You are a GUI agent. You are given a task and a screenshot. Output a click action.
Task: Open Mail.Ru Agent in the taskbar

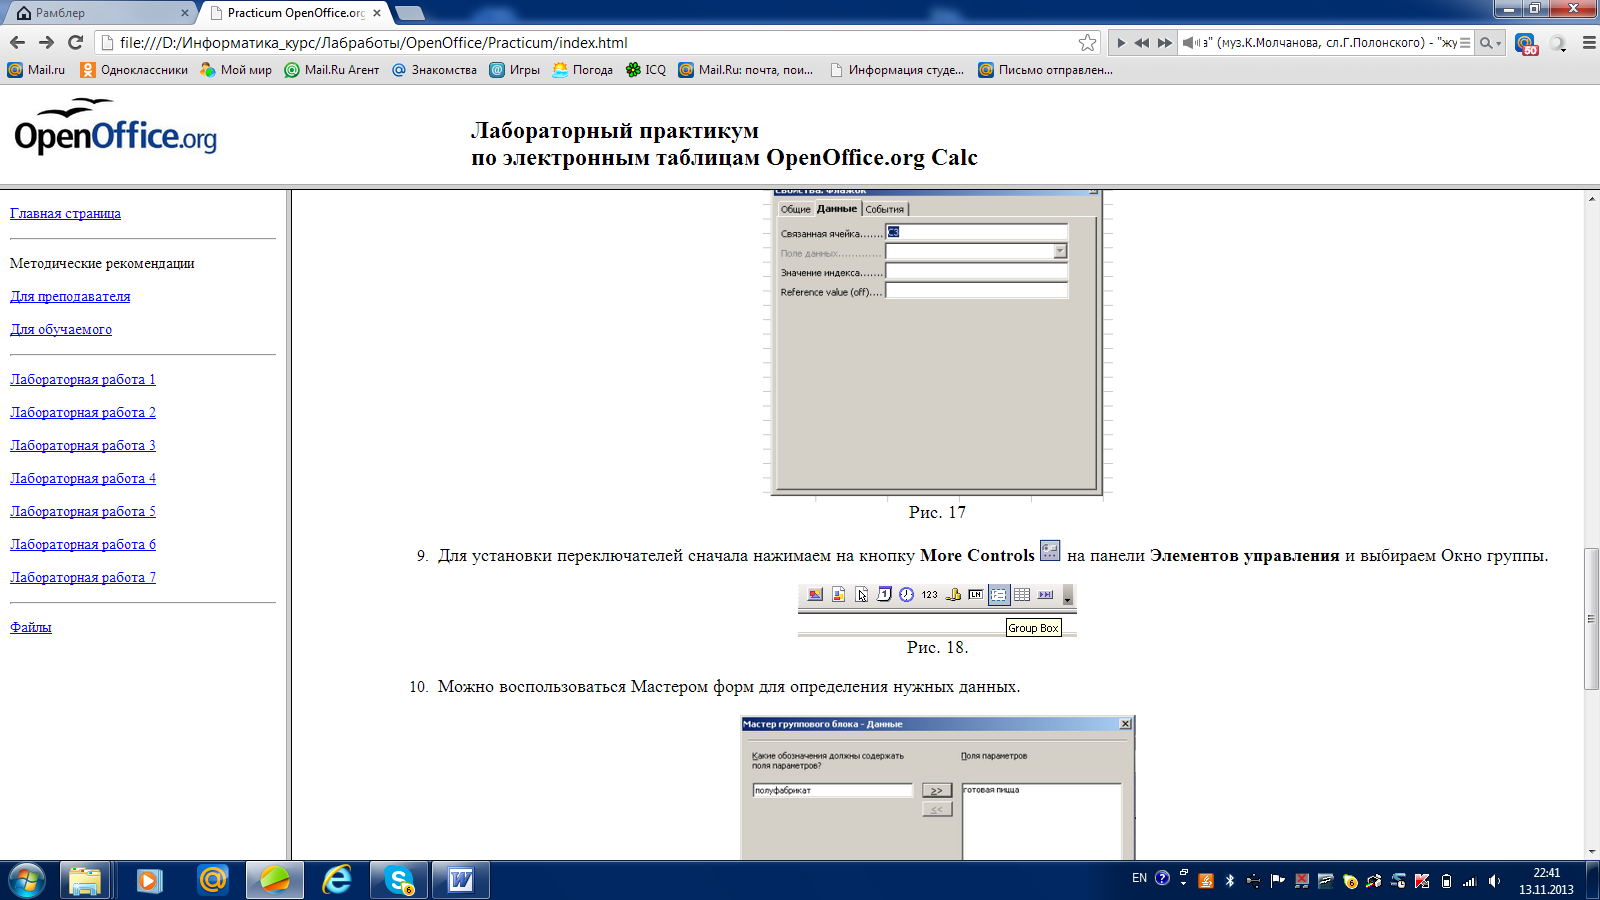coord(212,881)
